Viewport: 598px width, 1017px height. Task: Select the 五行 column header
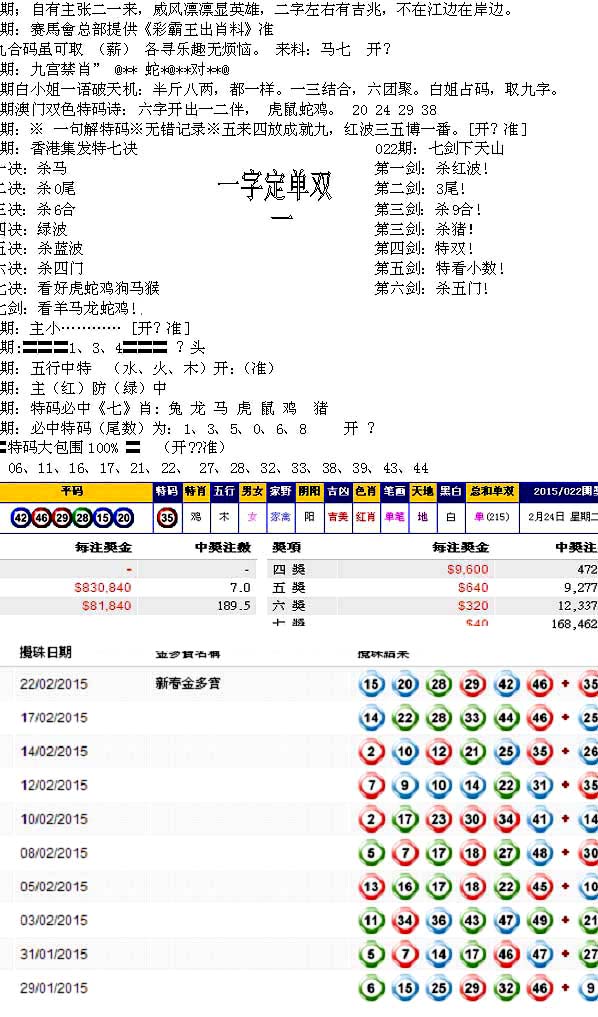224,492
